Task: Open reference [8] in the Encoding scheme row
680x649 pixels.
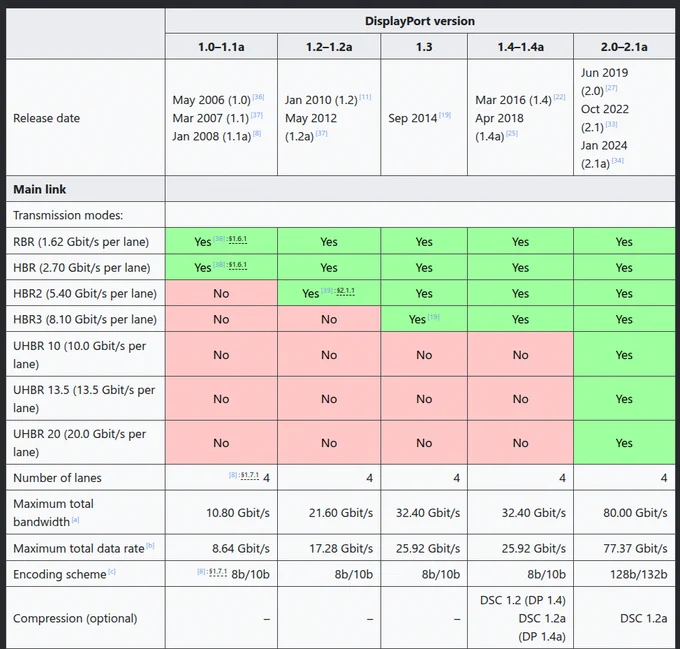Action: 201,572
